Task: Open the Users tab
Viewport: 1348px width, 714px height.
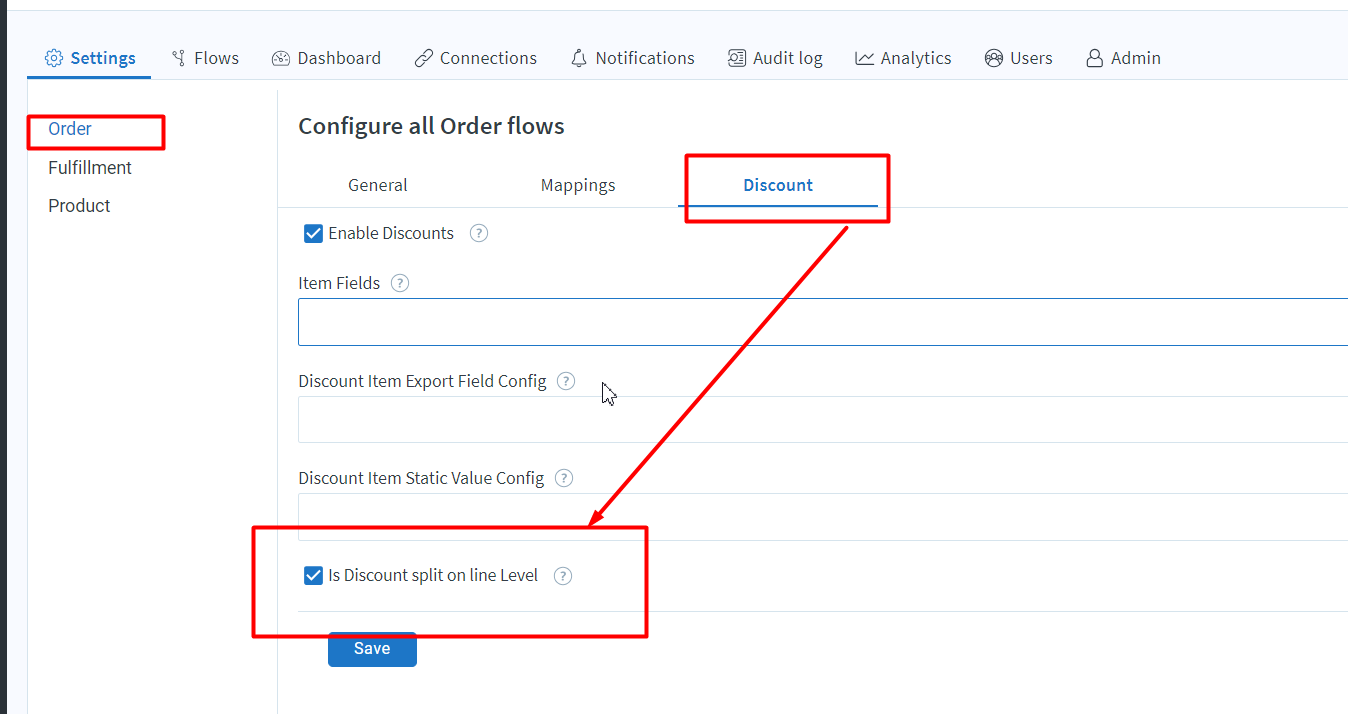Action: 1018,58
